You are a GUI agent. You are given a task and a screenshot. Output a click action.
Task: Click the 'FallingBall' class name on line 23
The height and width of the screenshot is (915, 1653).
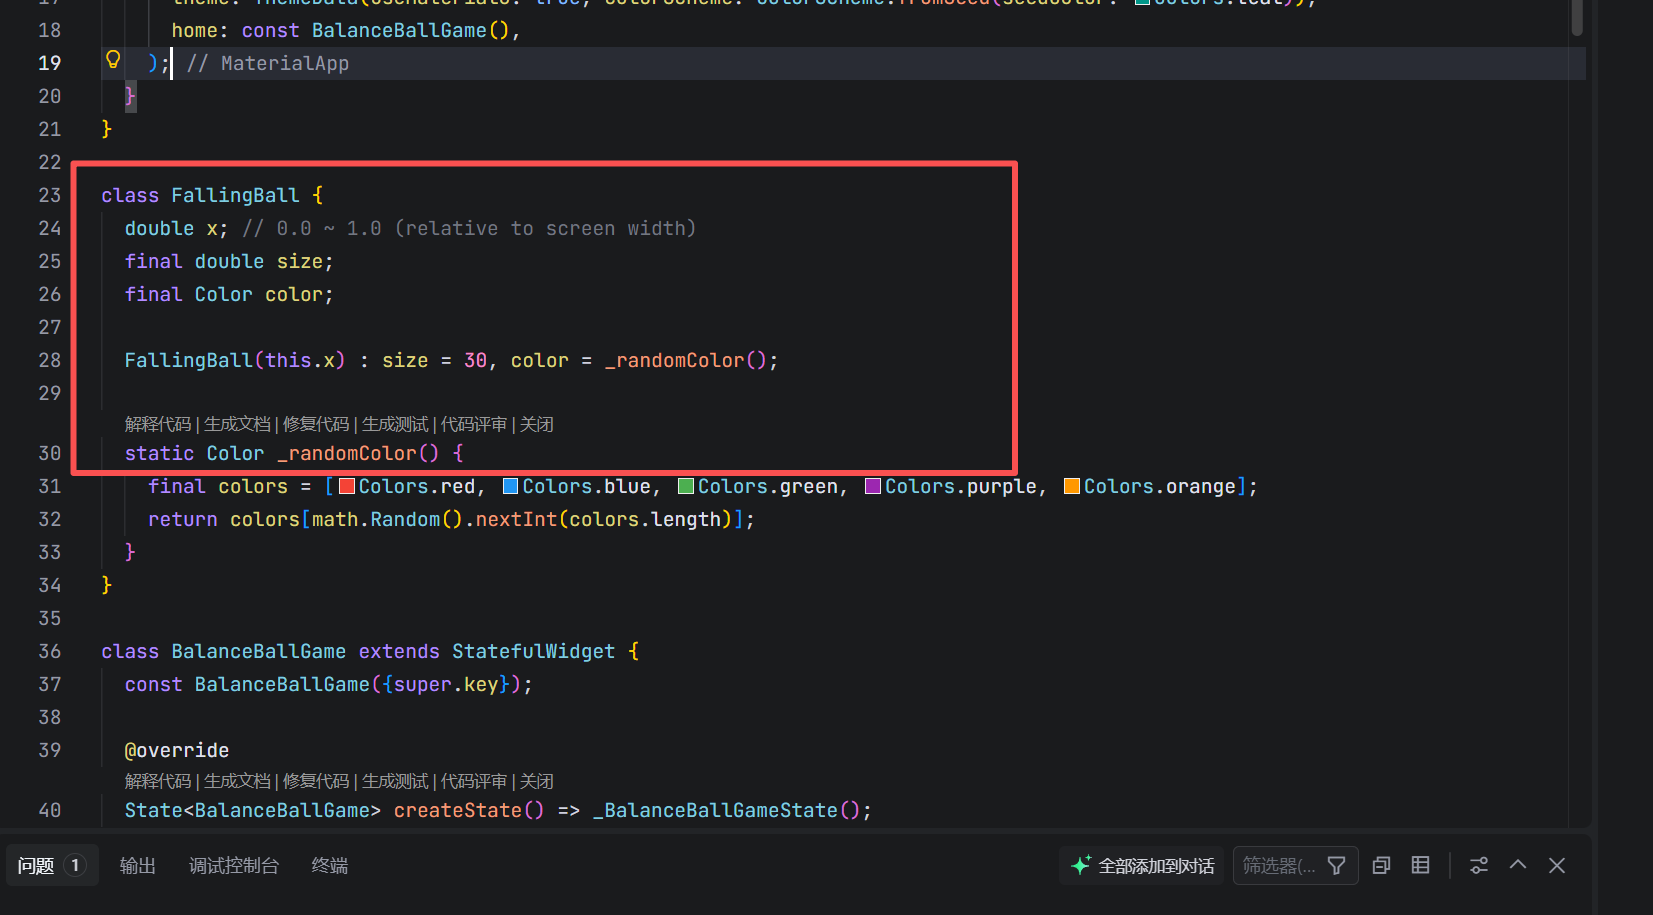coord(235,195)
